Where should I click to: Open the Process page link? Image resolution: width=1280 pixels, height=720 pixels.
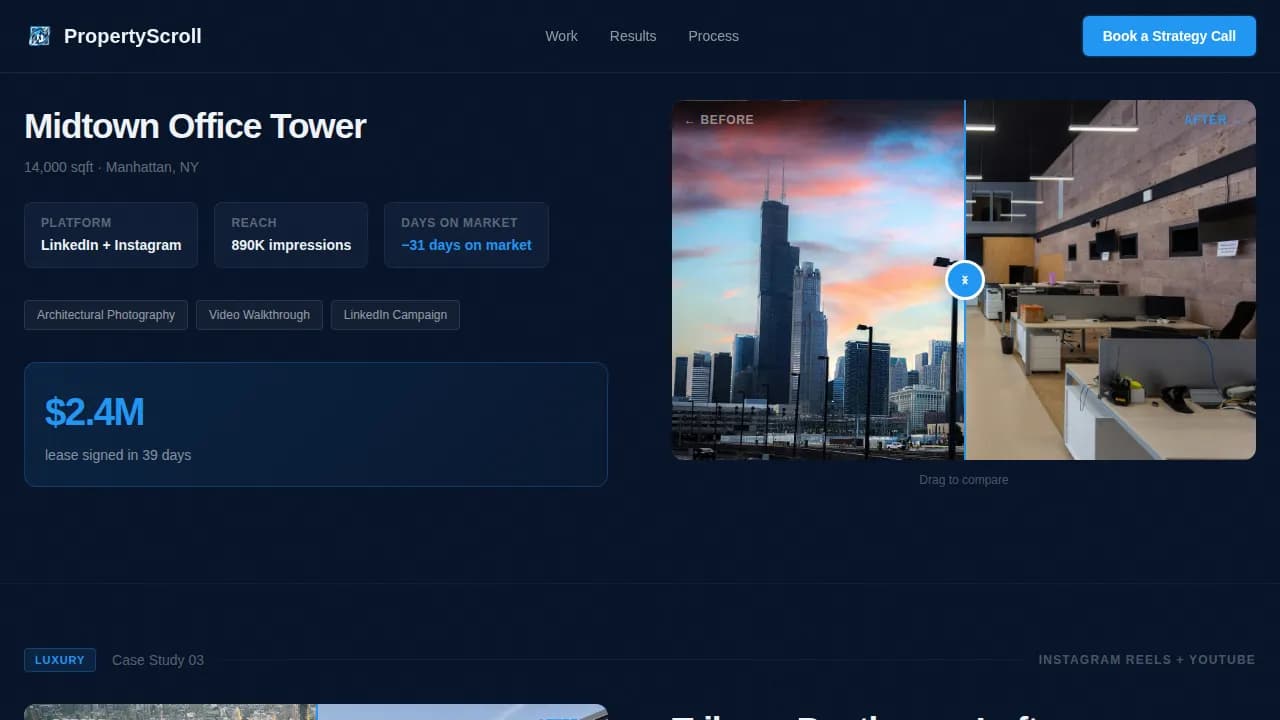[x=713, y=36]
